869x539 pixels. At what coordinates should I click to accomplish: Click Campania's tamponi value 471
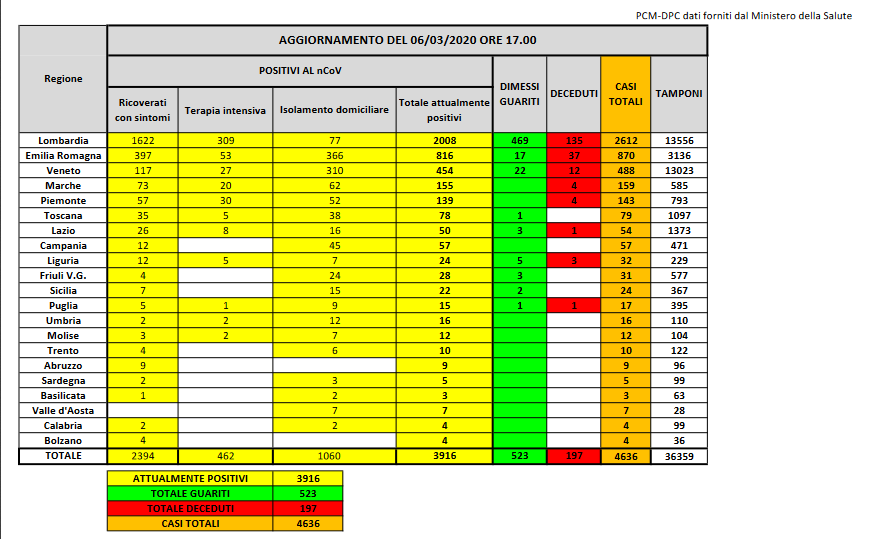(x=679, y=245)
